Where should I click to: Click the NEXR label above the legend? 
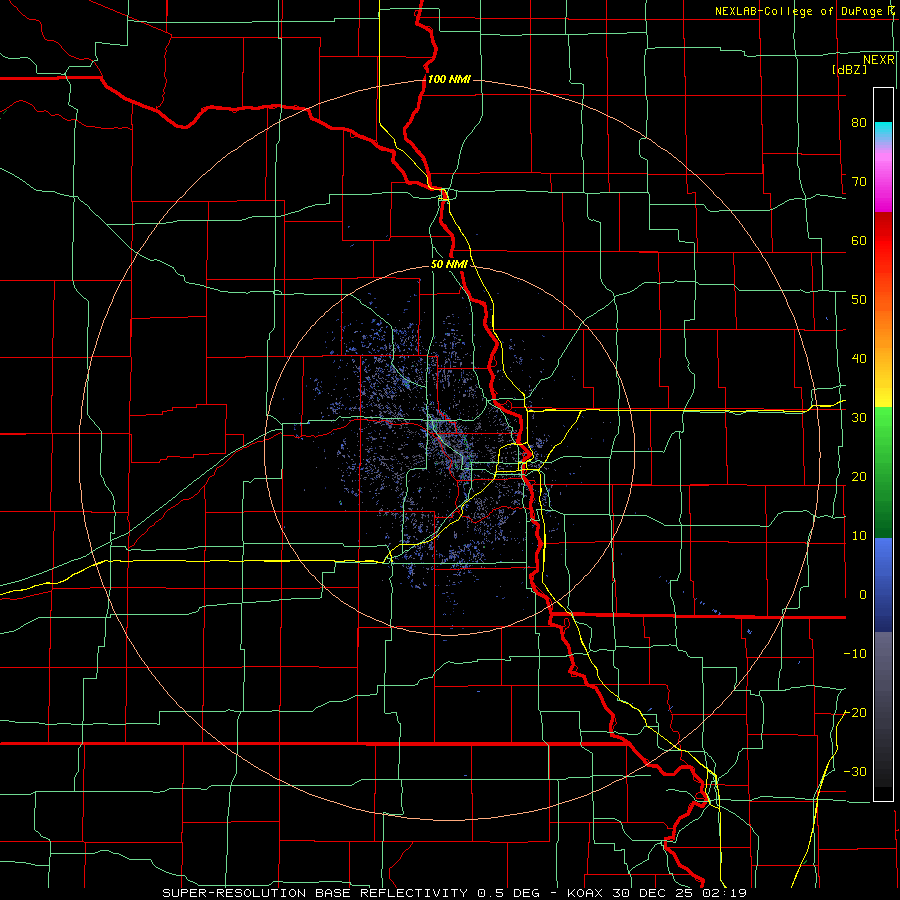click(878, 60)
